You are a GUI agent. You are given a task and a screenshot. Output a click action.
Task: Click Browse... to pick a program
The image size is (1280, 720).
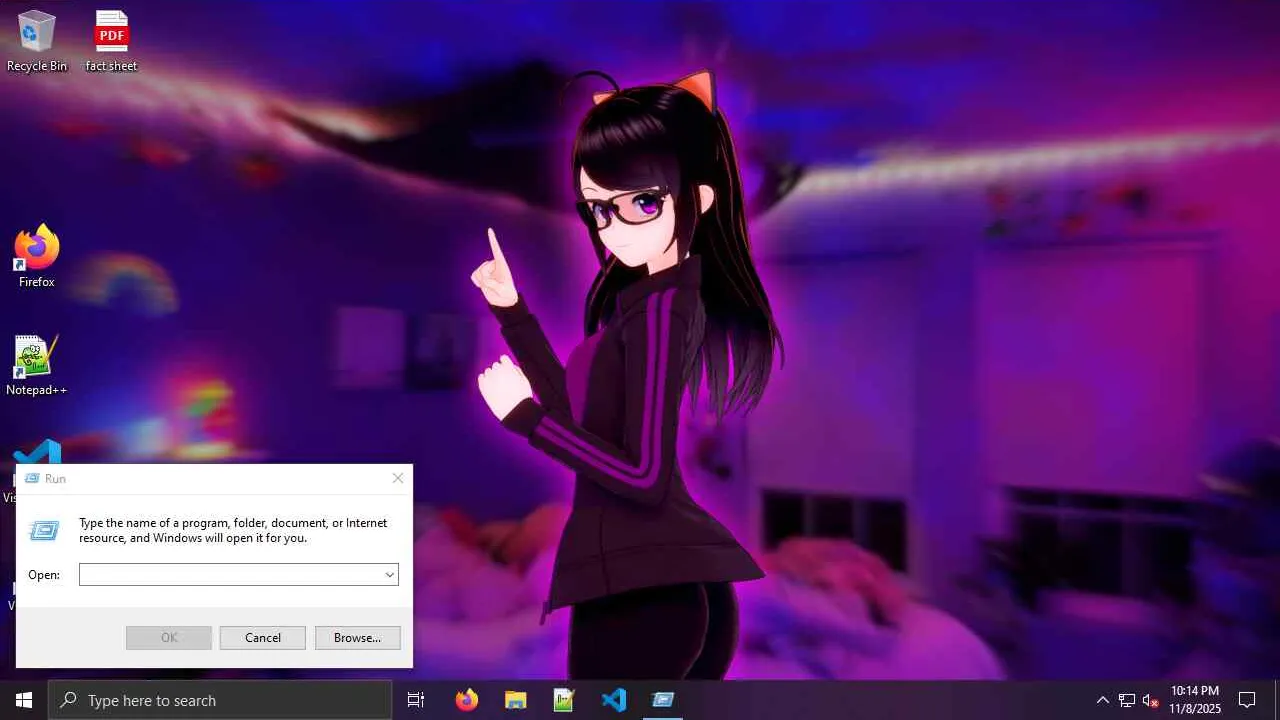coord(357,638)
